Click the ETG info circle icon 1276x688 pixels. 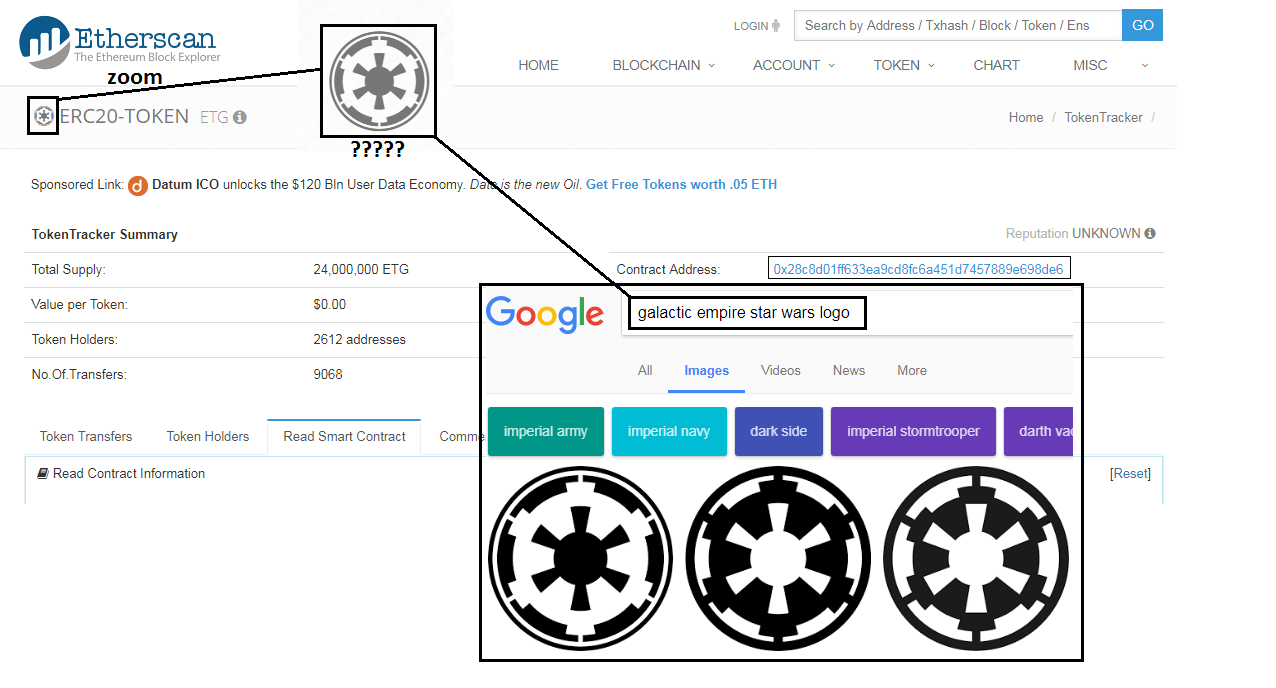(240, 117)
